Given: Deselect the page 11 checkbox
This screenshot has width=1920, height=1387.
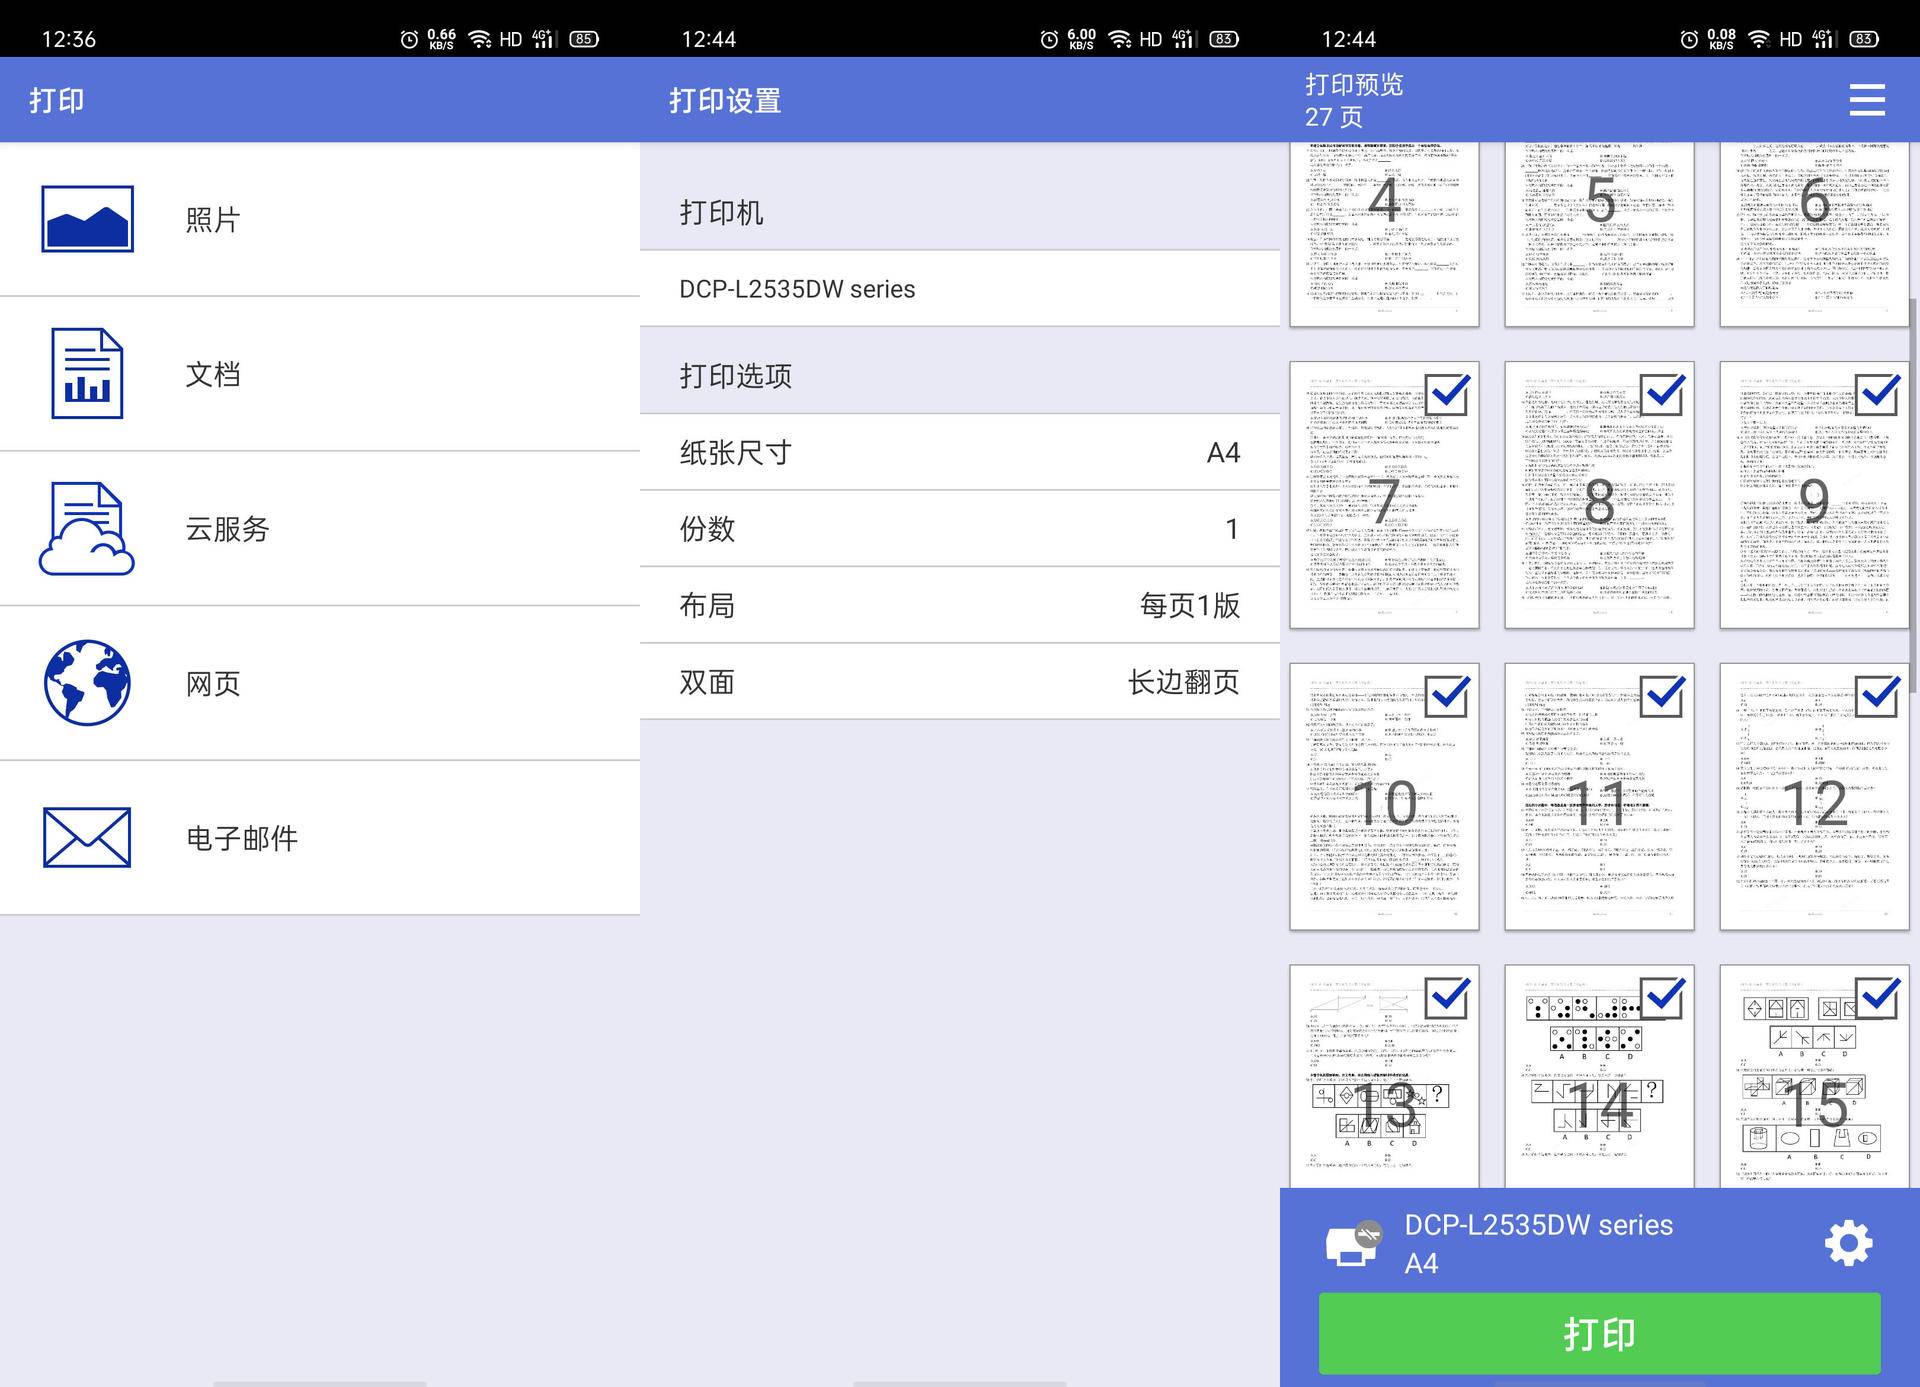Looking at the screenshot, I should tap(1663, 696).
